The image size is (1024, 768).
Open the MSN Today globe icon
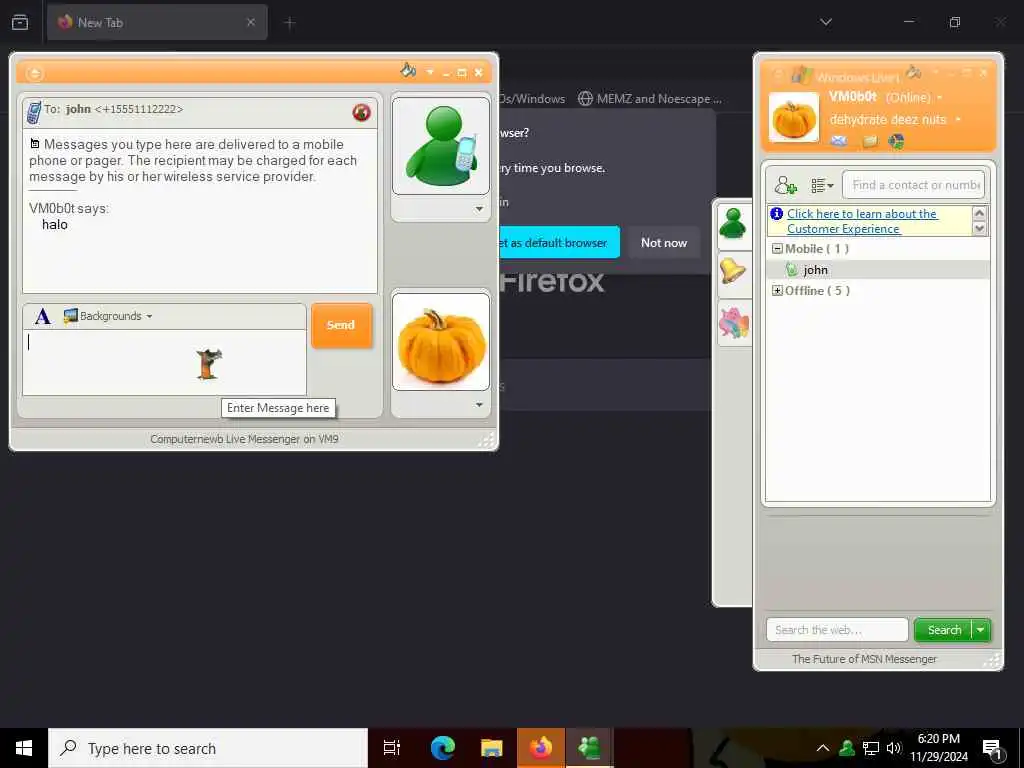click(897, 141)
